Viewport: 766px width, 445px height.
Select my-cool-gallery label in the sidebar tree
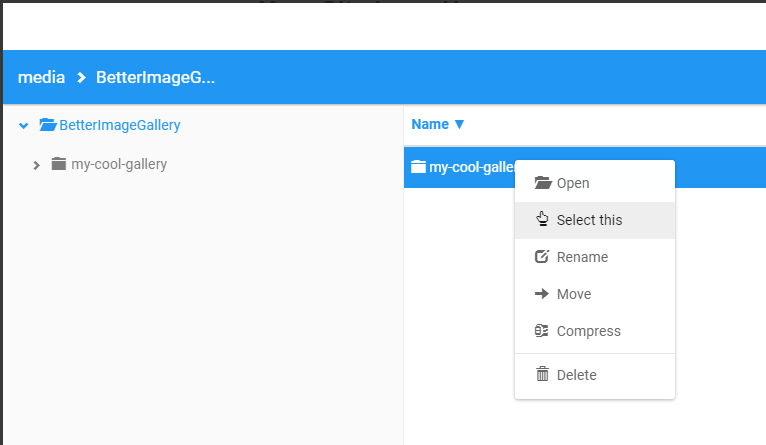pos(119,164)
